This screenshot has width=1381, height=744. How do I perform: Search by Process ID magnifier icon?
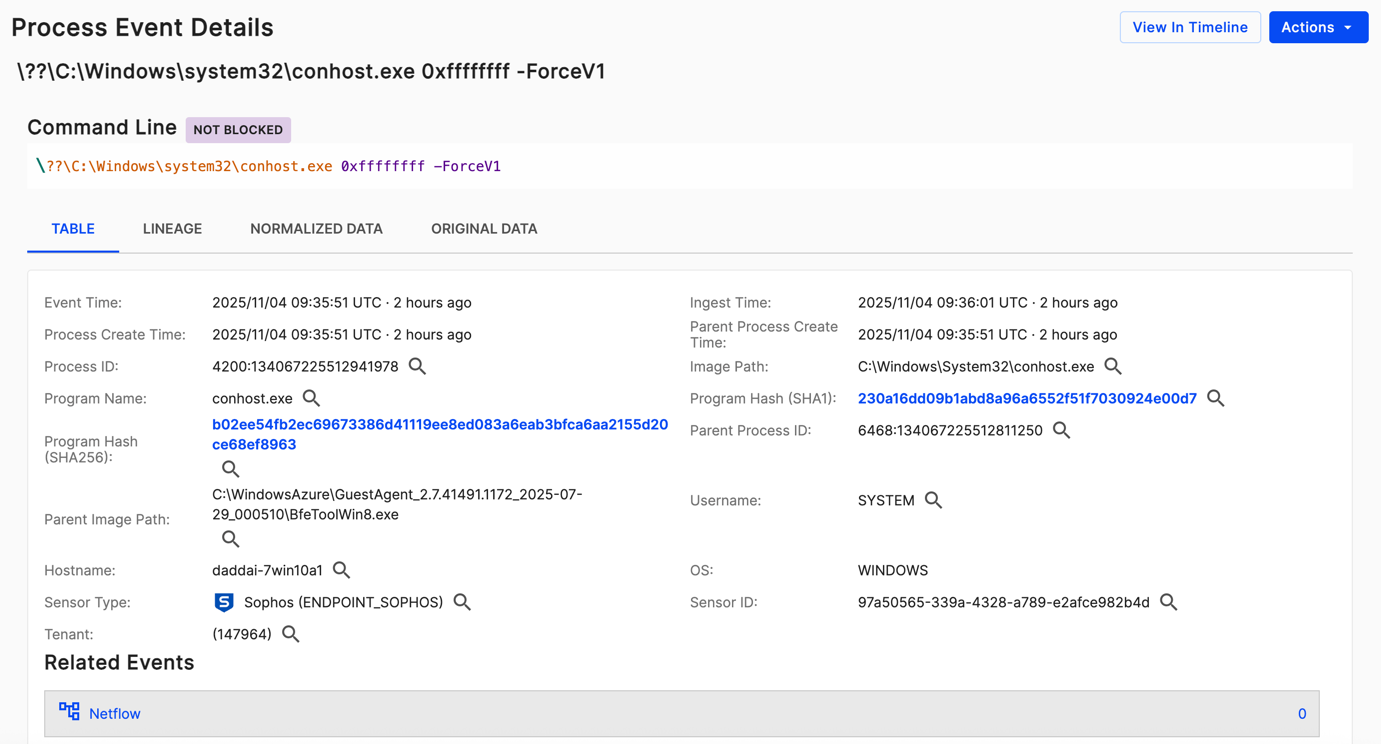pyautogui.click(x=417, y=367)
